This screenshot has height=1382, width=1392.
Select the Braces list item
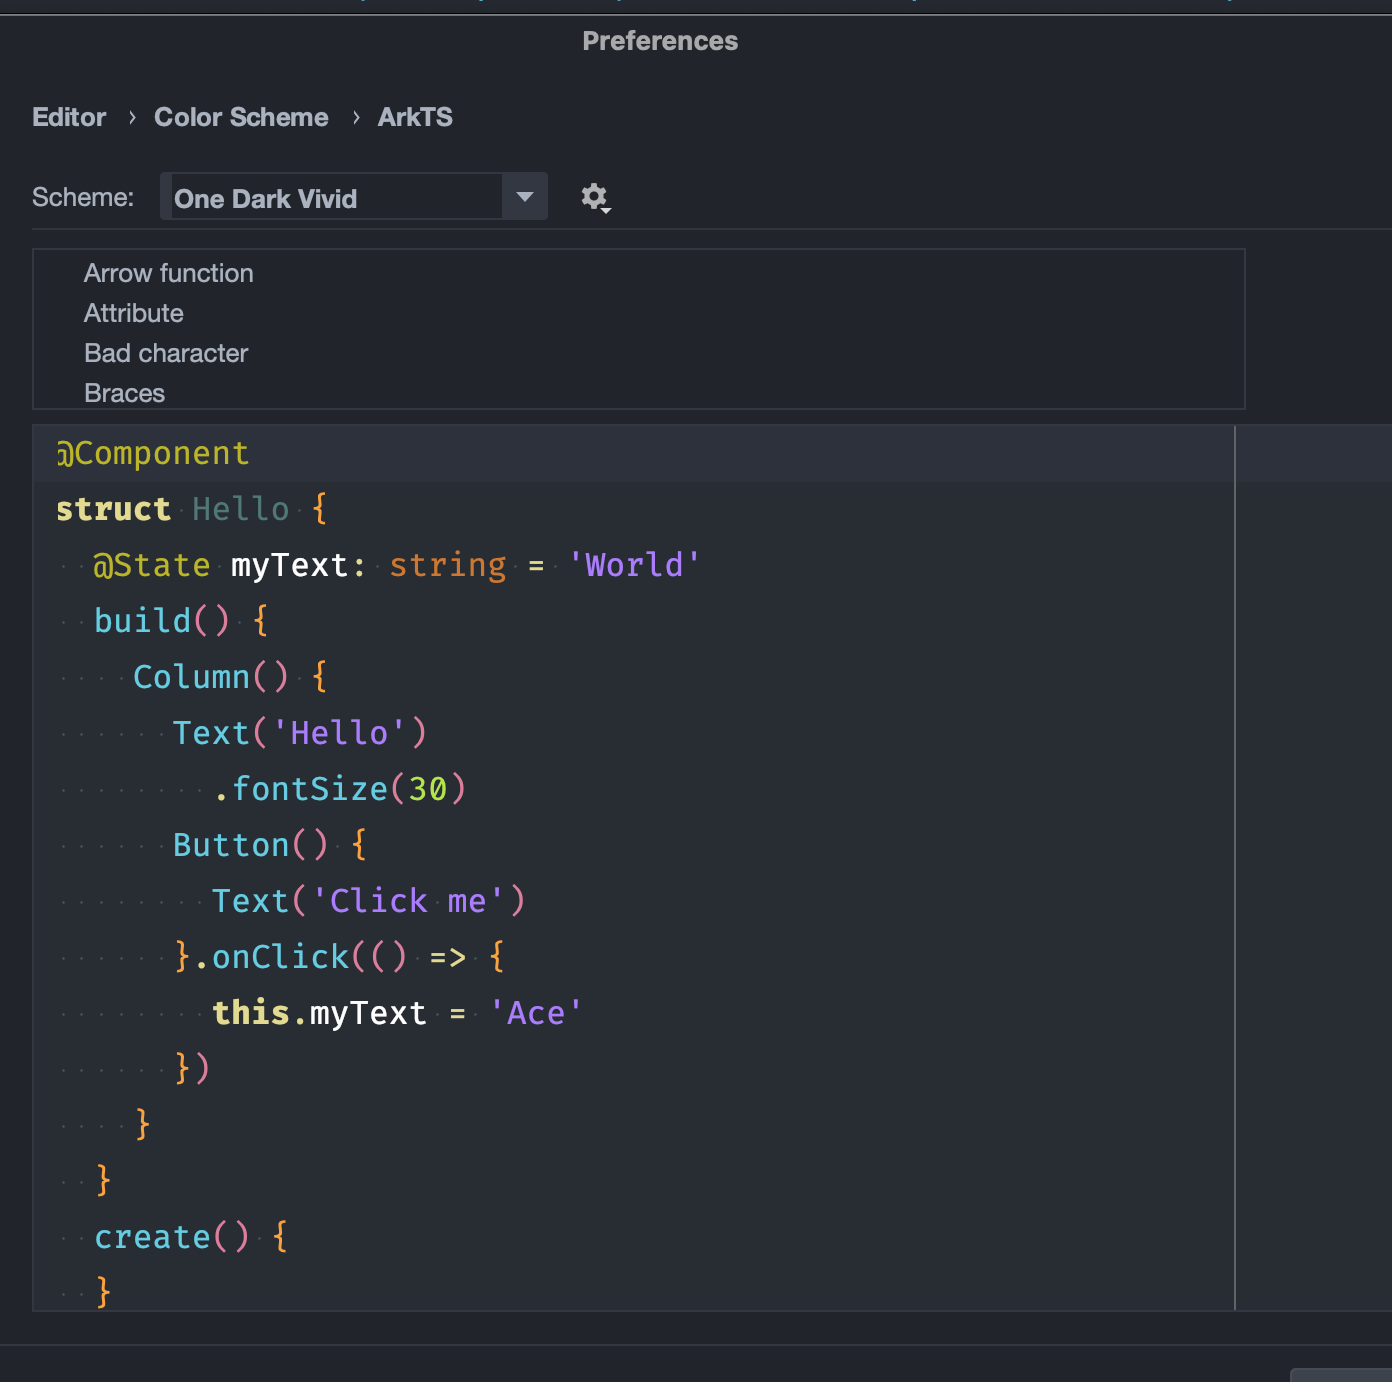coord(125,393)
